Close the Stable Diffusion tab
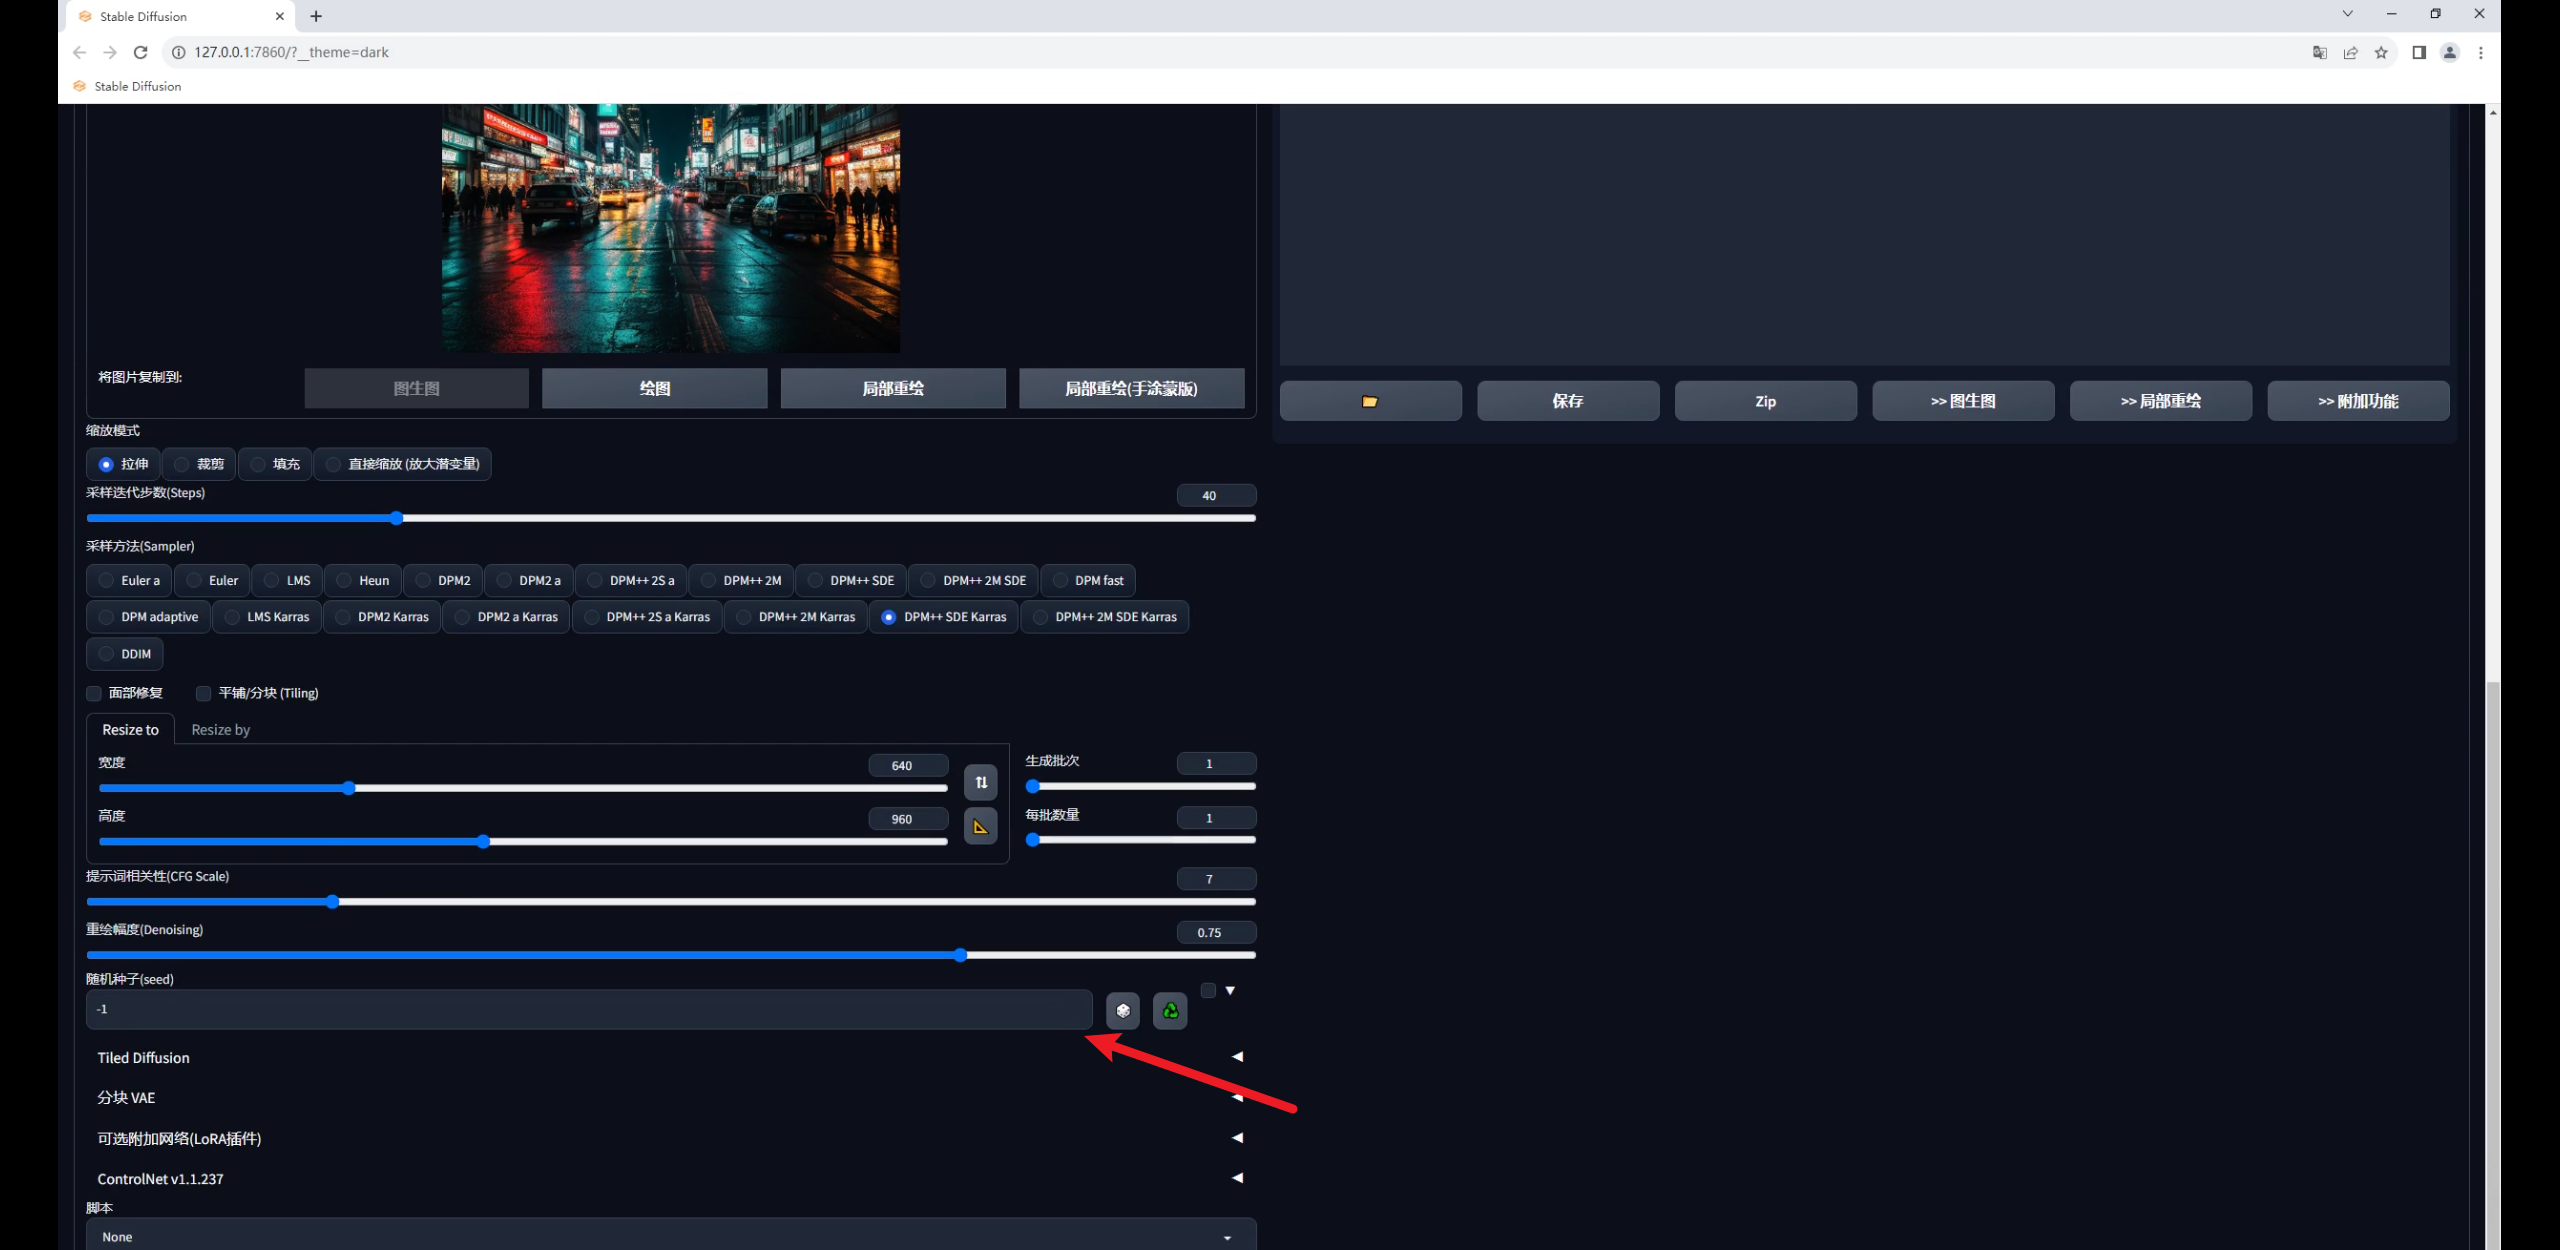Image resolution: width=2560 pixels, height=1250 pixels. [x=279, y=16]
